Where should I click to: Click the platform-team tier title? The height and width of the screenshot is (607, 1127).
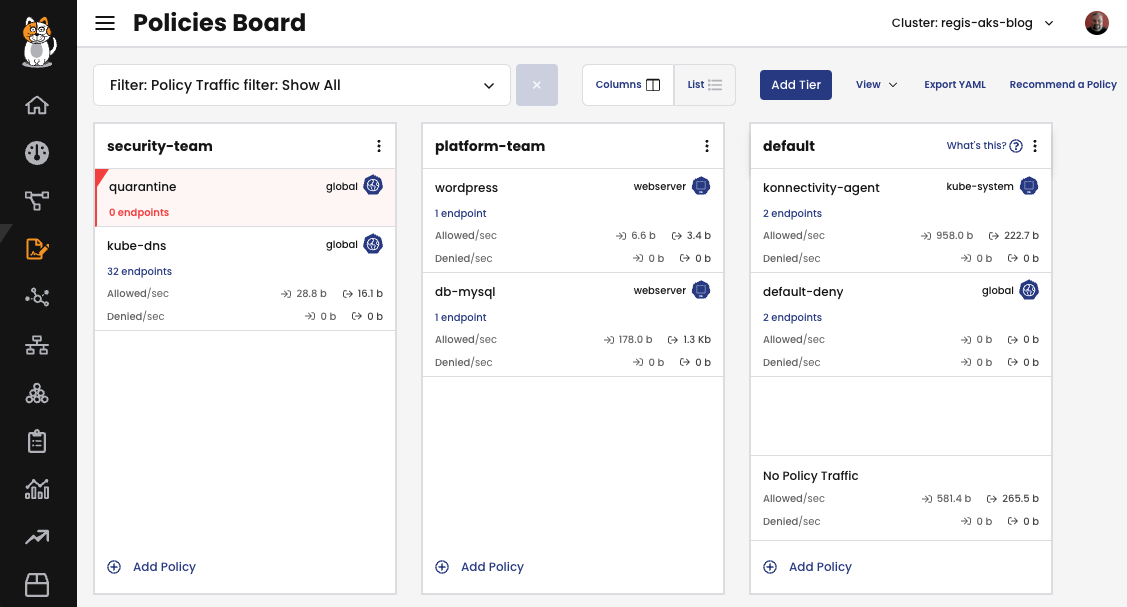click(x=489, y=146)
